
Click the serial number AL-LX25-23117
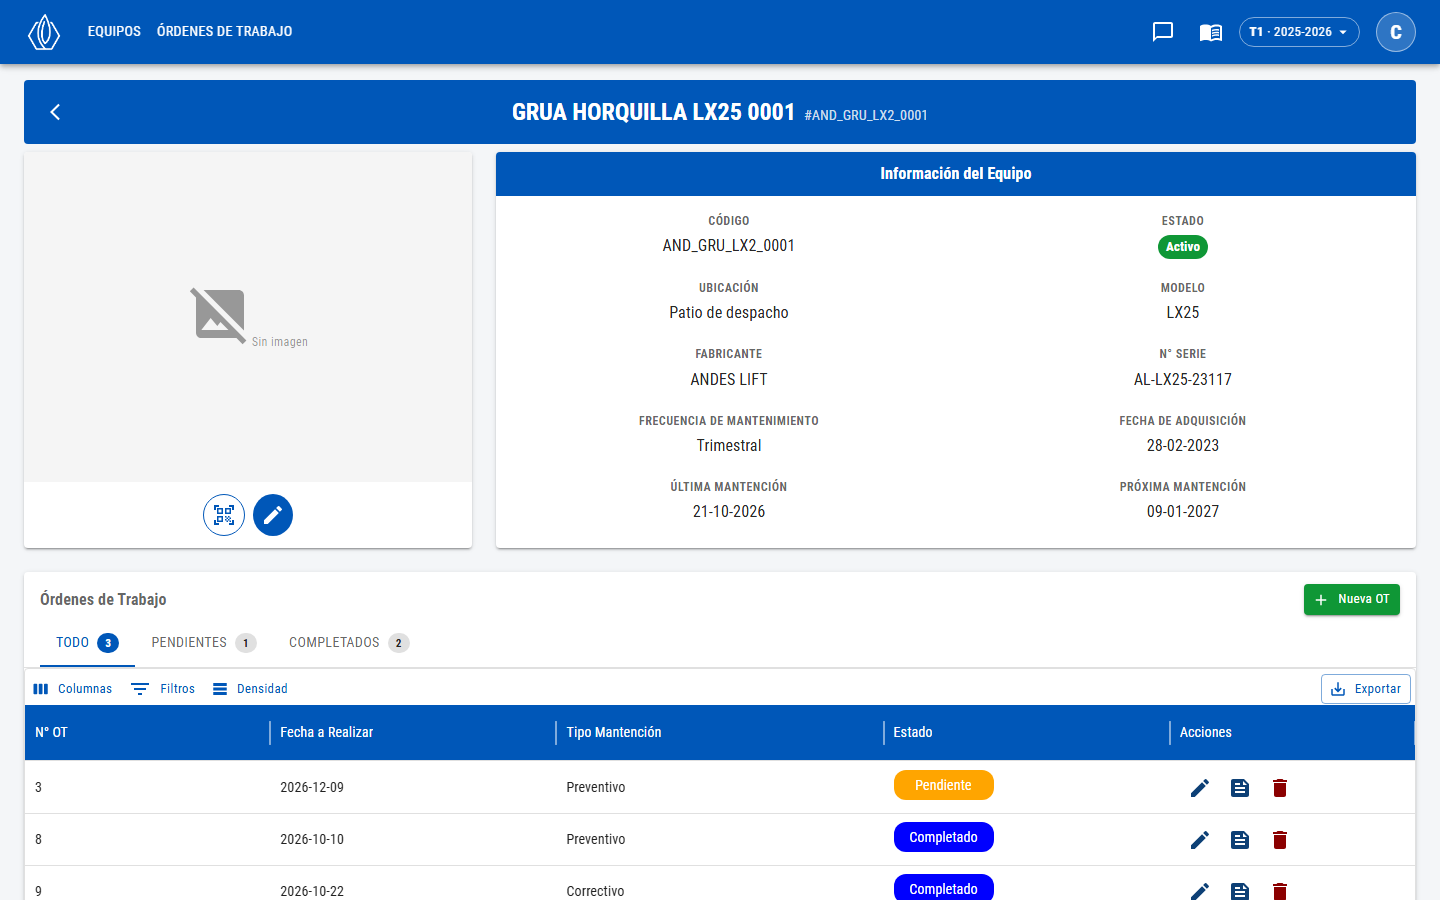pos(1183,380)
